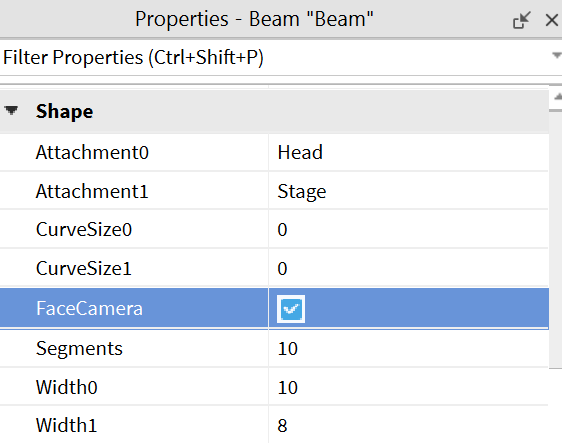Click the scrollbar up arrow
562x443 pixels.
558,97
